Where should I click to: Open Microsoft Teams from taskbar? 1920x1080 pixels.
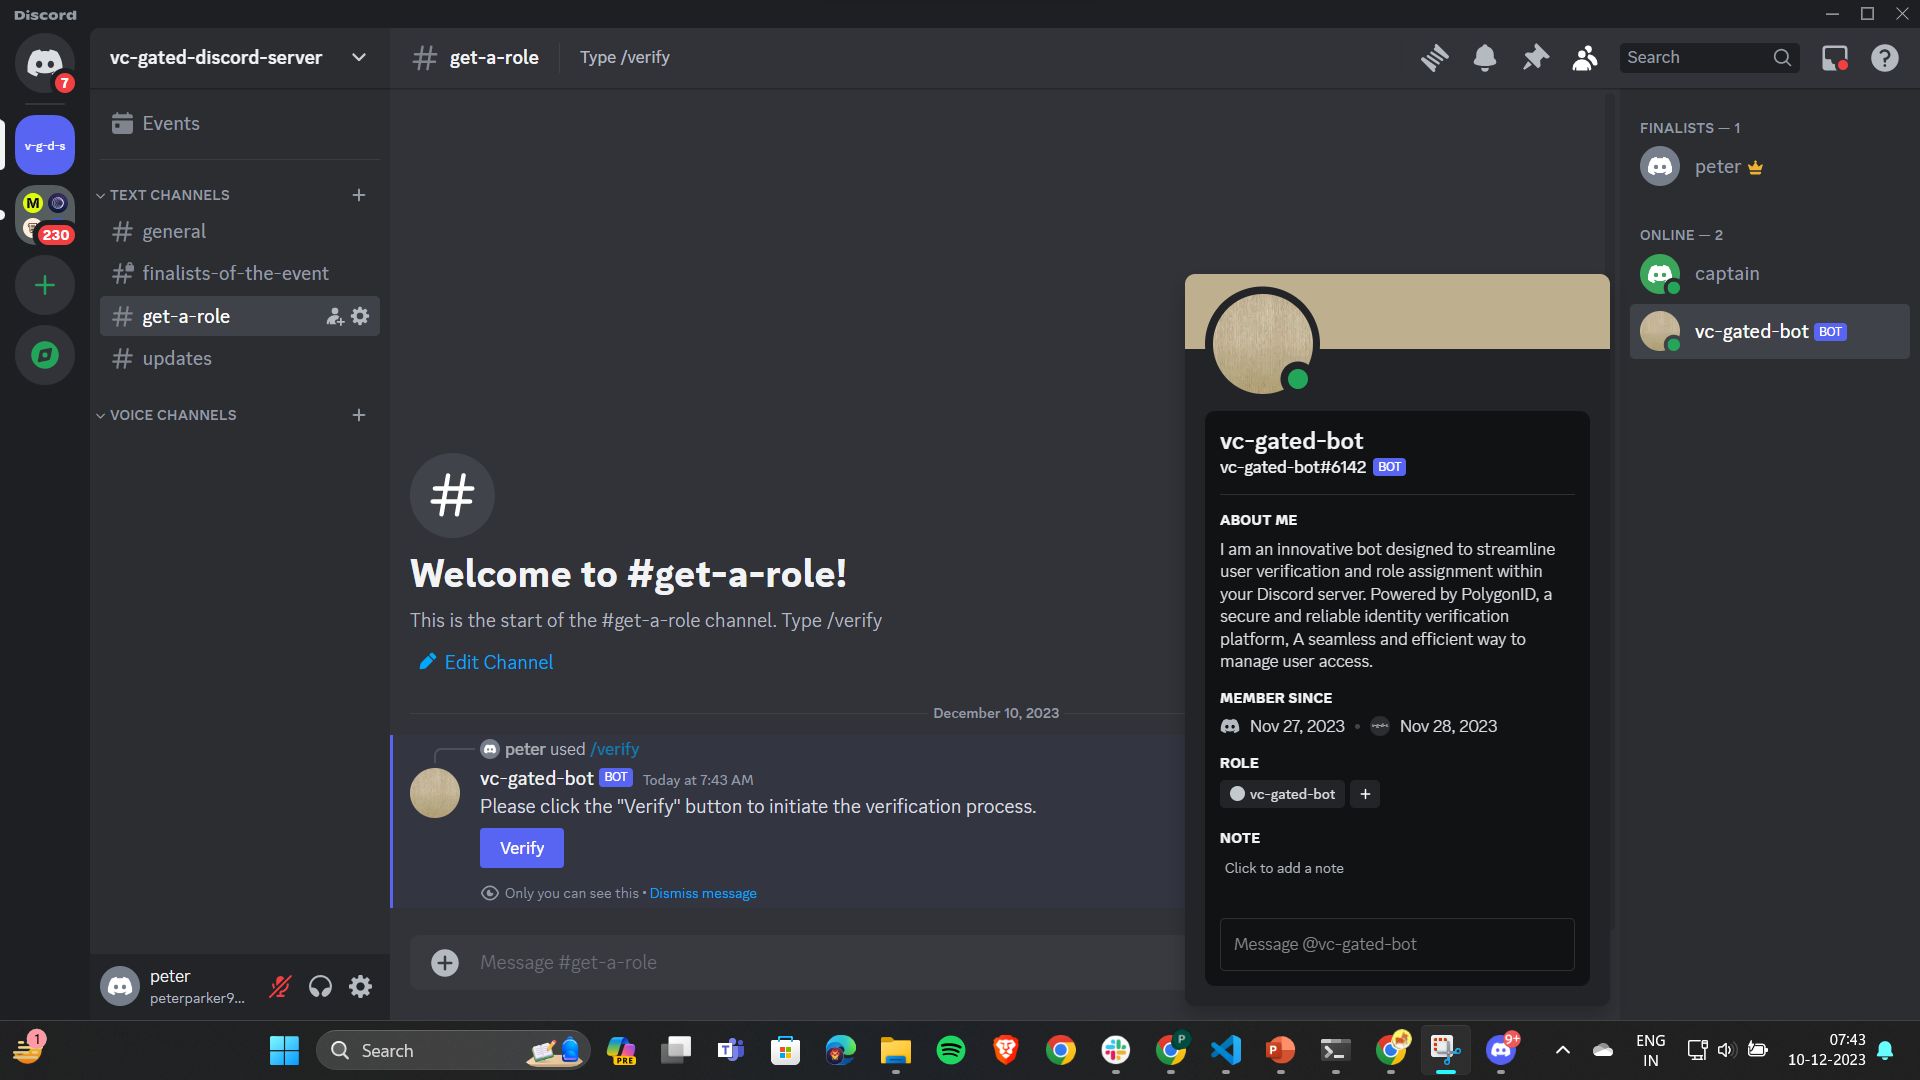pyautogui.click(x=731, y=1050)
